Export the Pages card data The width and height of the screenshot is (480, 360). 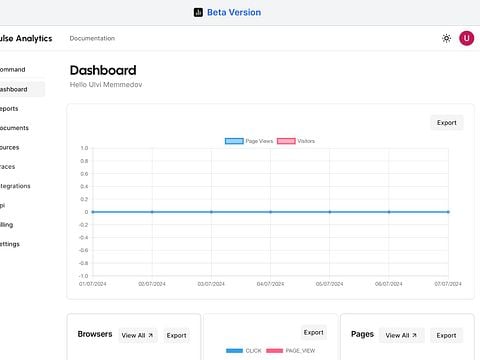(446, 335)
